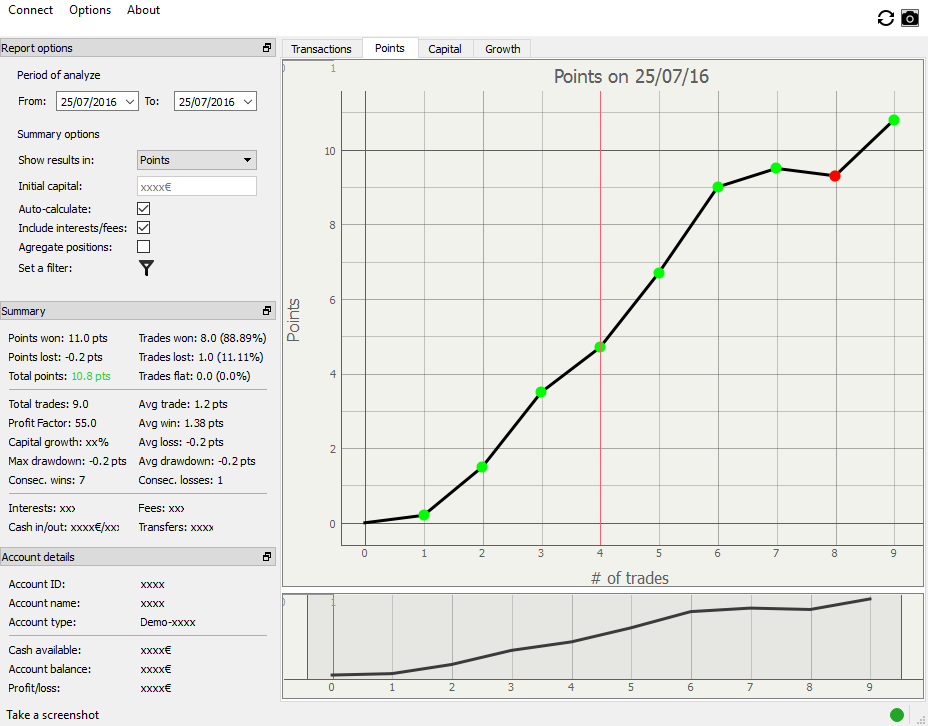Click the green data point at trade 3

[x=540, y=392]
